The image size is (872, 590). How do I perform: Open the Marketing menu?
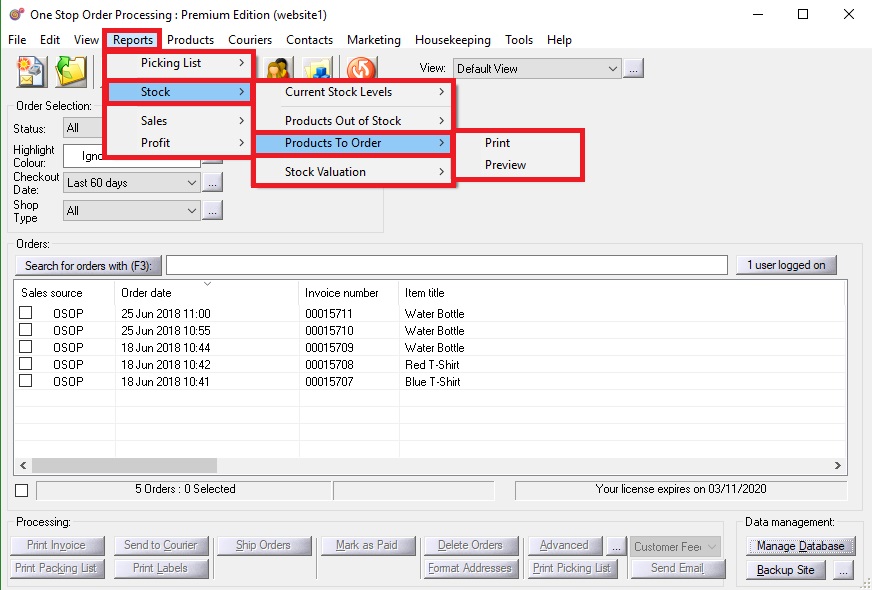pos(374,40)
